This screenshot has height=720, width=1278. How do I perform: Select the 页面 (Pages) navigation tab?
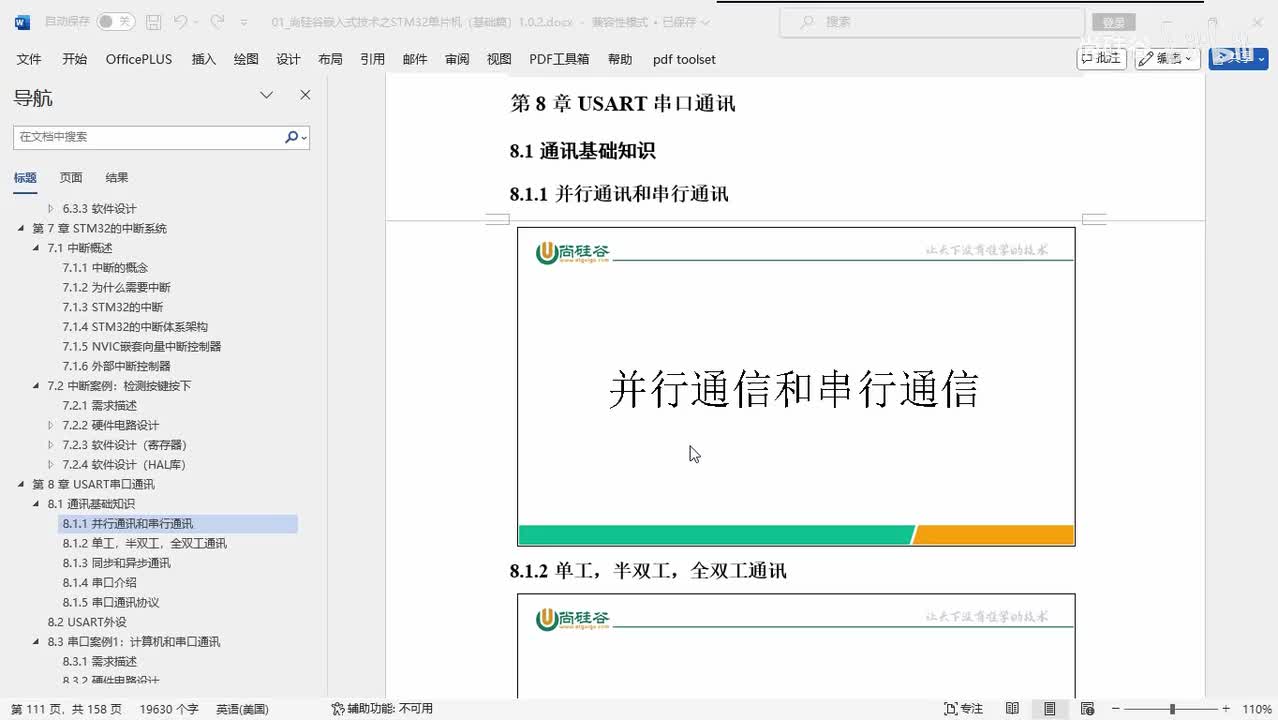tap(71, 178)
